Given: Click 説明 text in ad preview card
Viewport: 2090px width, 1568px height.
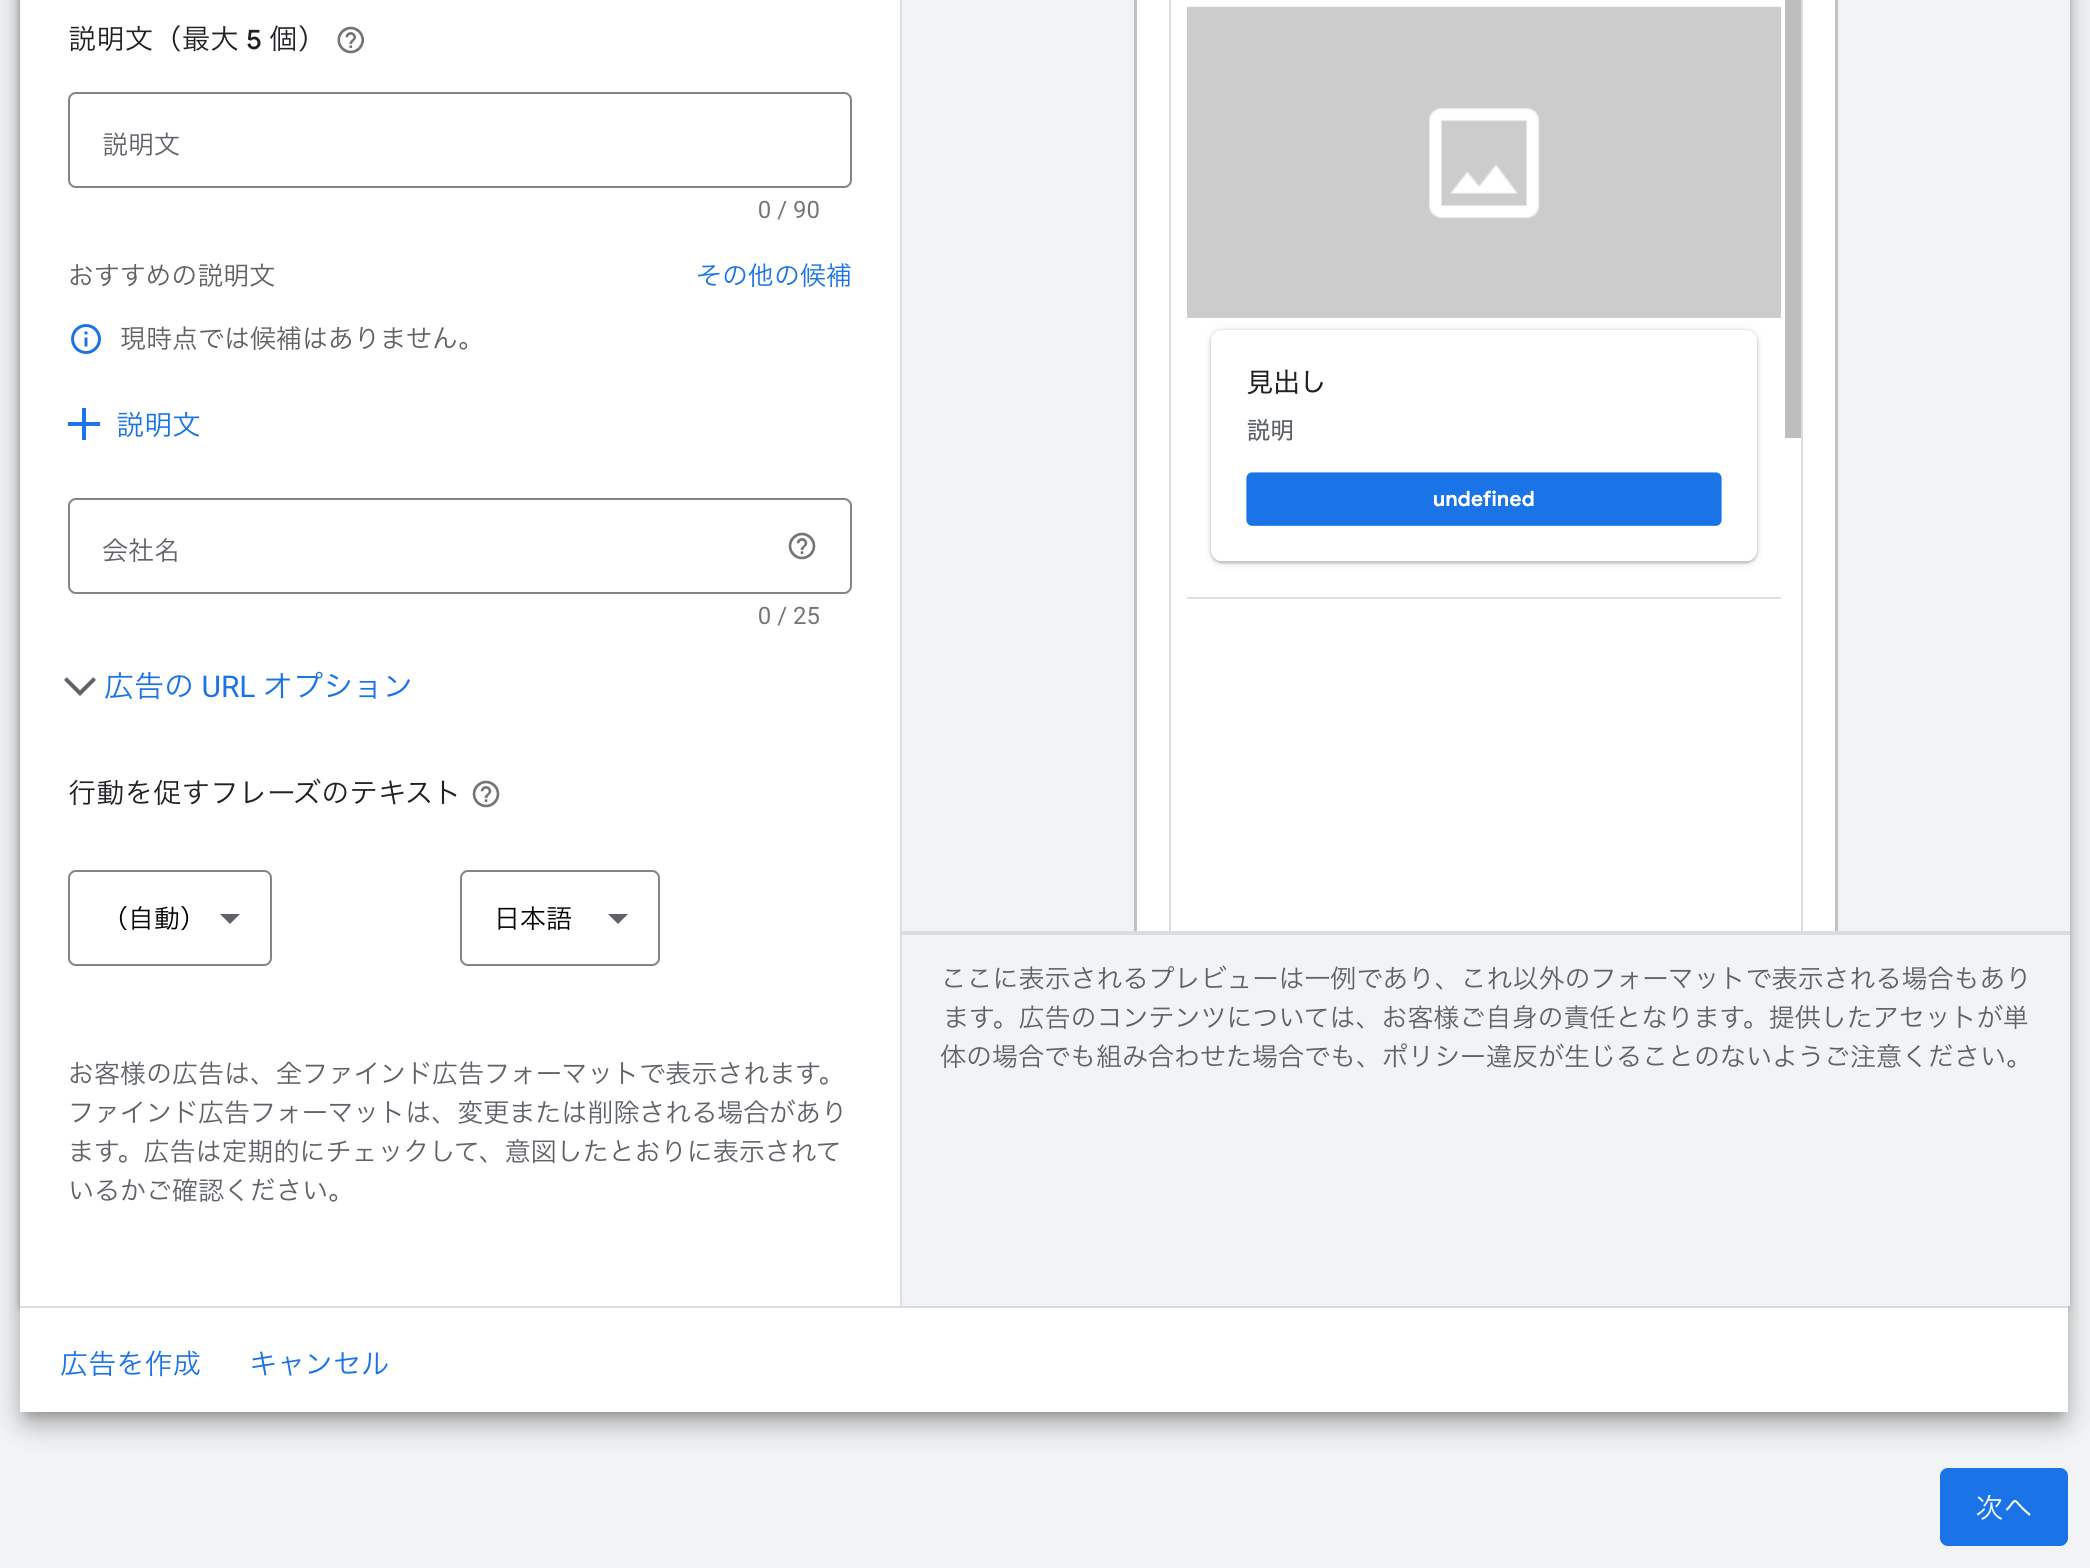Looking at the screenshot, I should [x=1270, y=430].
